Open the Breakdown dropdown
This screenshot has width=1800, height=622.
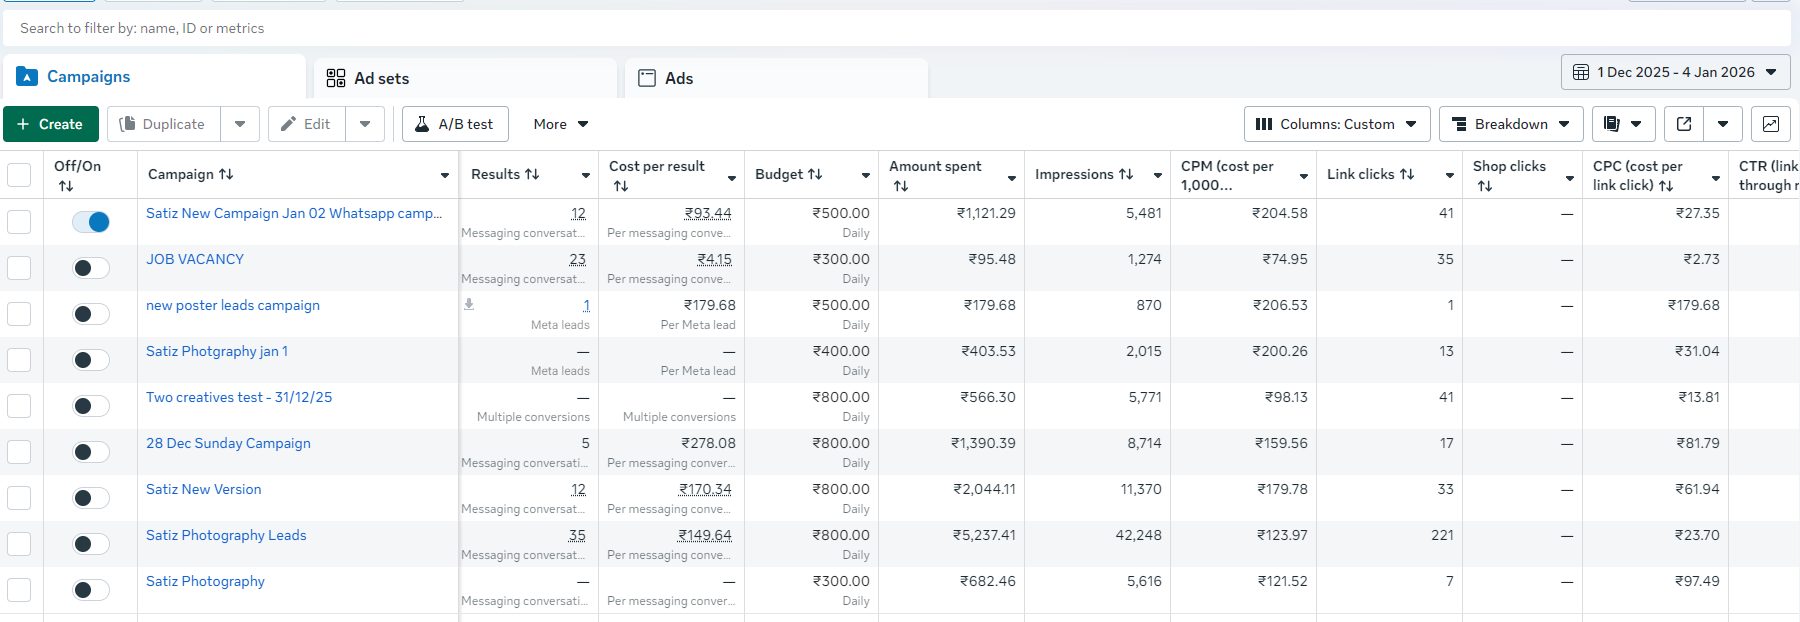[x=1511, y=124]
